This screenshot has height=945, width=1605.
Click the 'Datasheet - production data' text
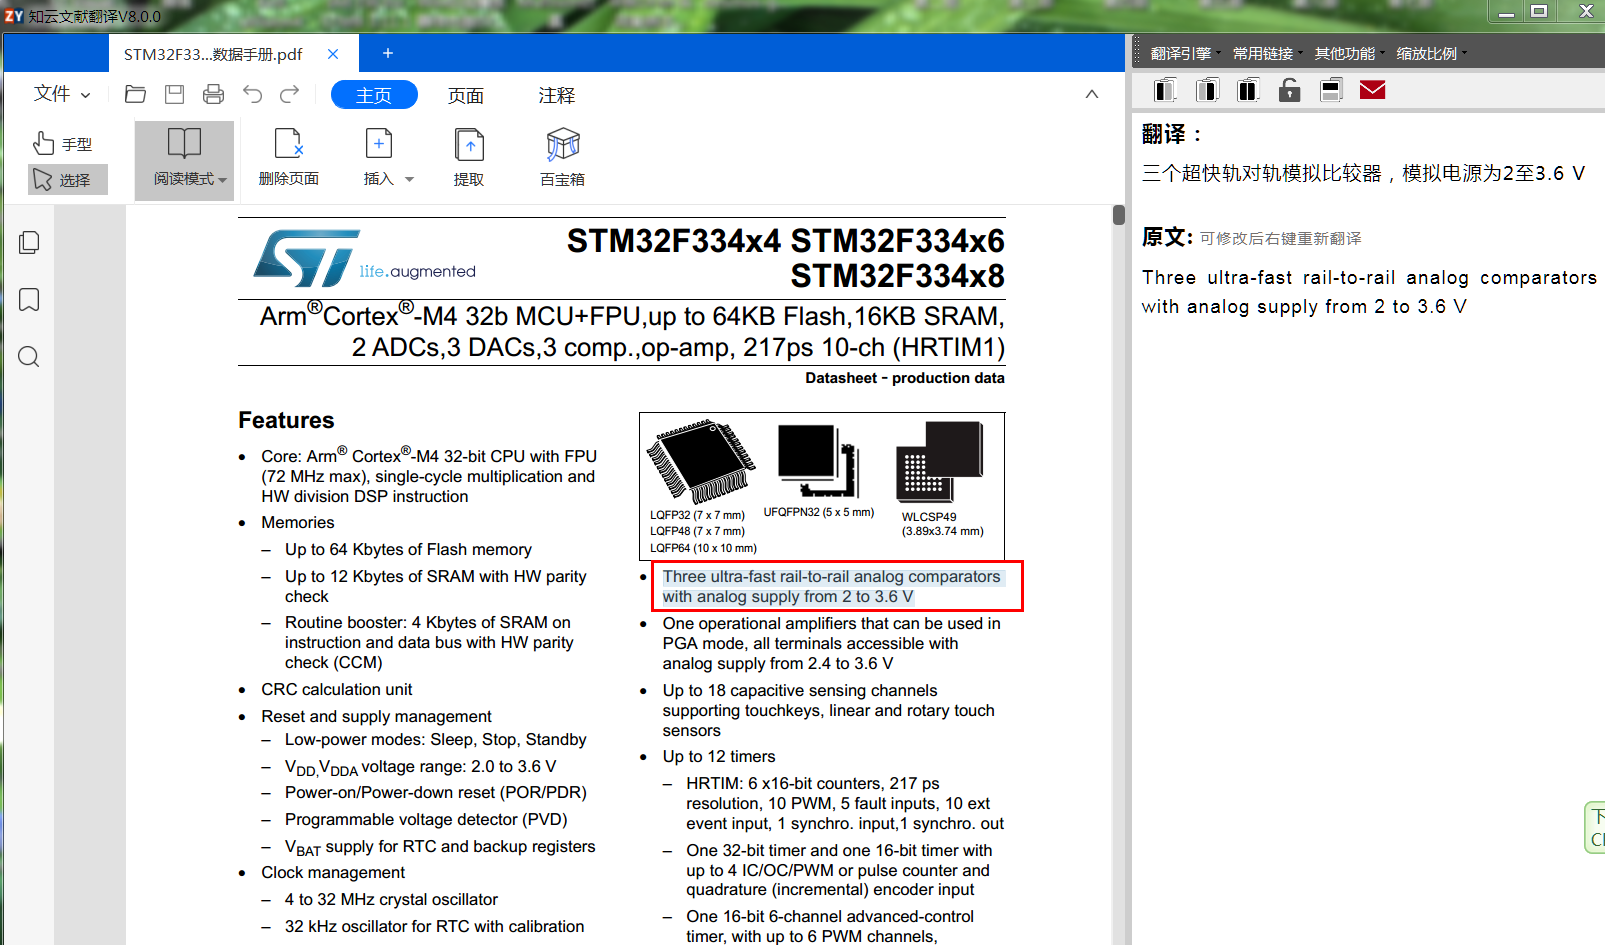click(x=905, y=378)
